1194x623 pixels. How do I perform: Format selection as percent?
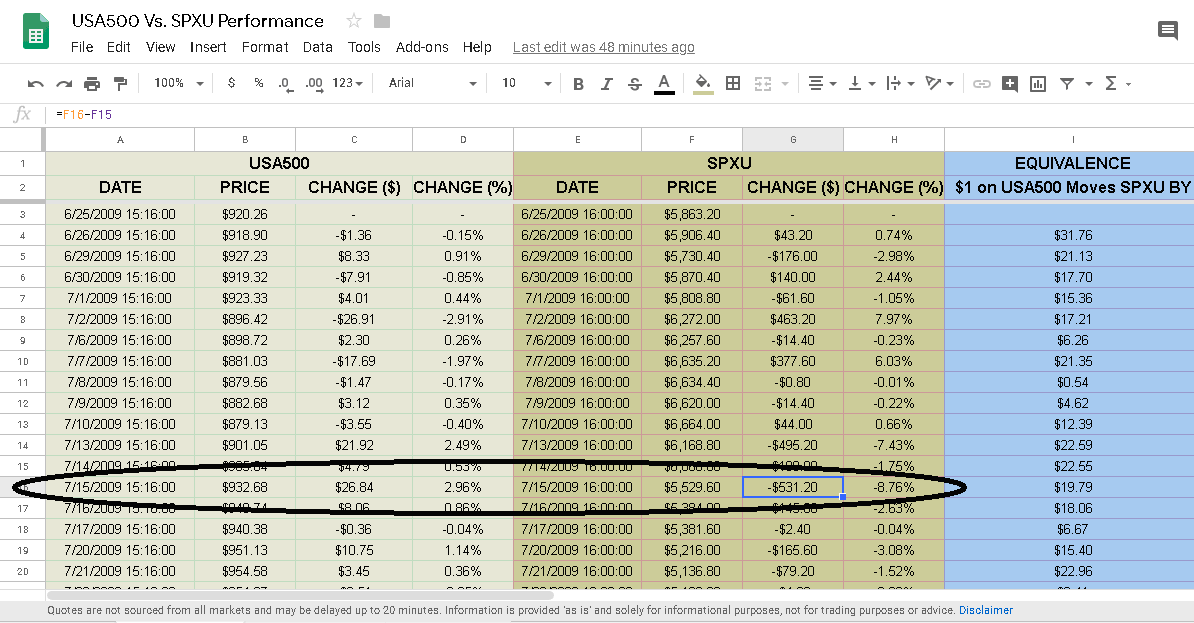tap(259, 83)
